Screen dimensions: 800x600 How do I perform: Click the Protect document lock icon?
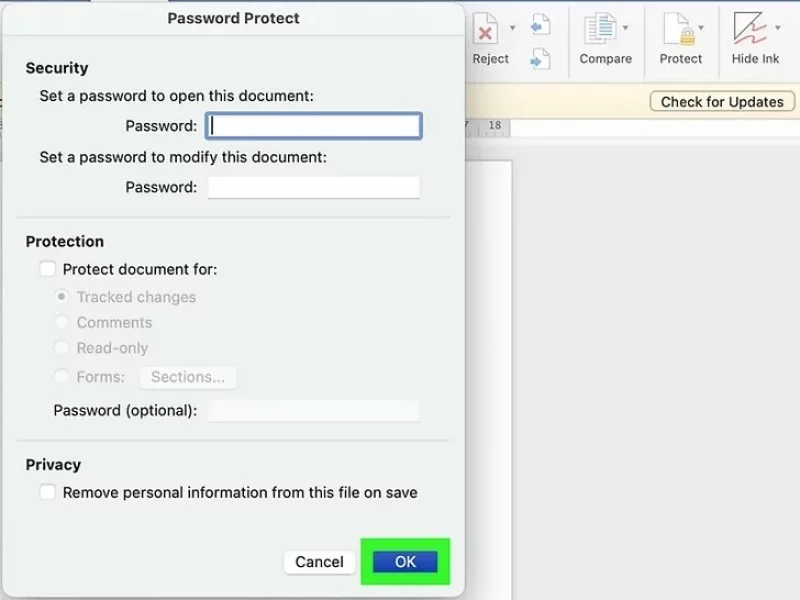click(x=679, y=29)
